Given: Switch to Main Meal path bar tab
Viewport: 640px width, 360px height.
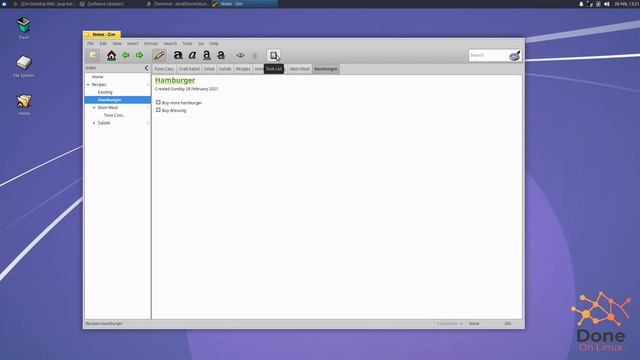Looking at the screenshot, I should click(x=299, y=69).
